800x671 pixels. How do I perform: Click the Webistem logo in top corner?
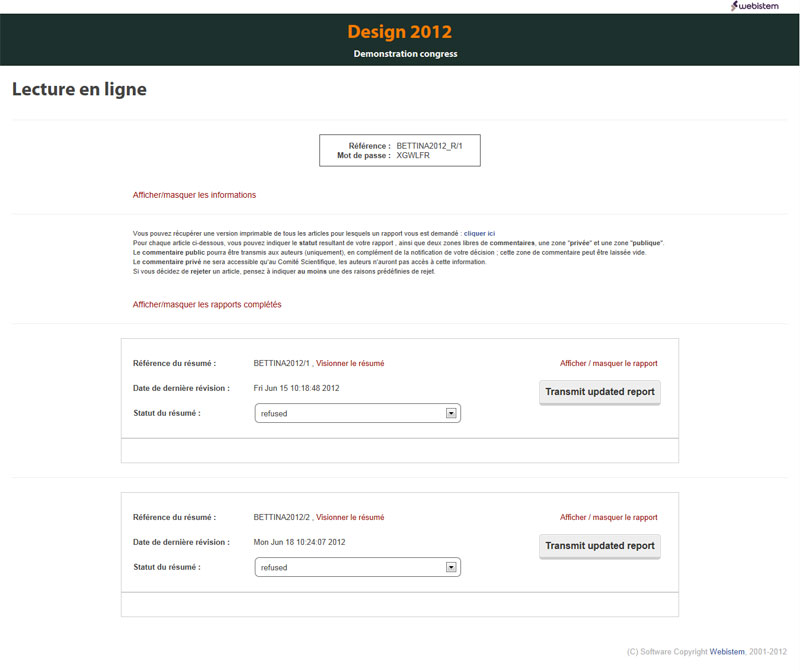pos(764,7)
